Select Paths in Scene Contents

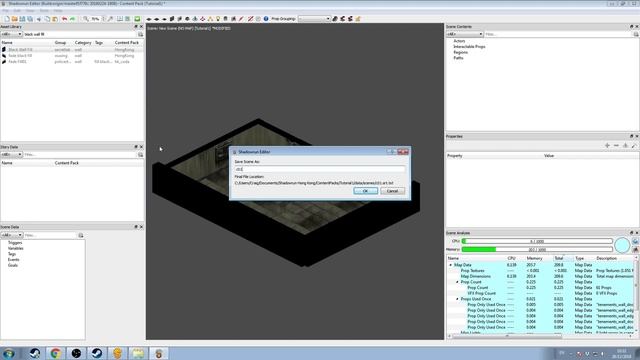(458, 58)
